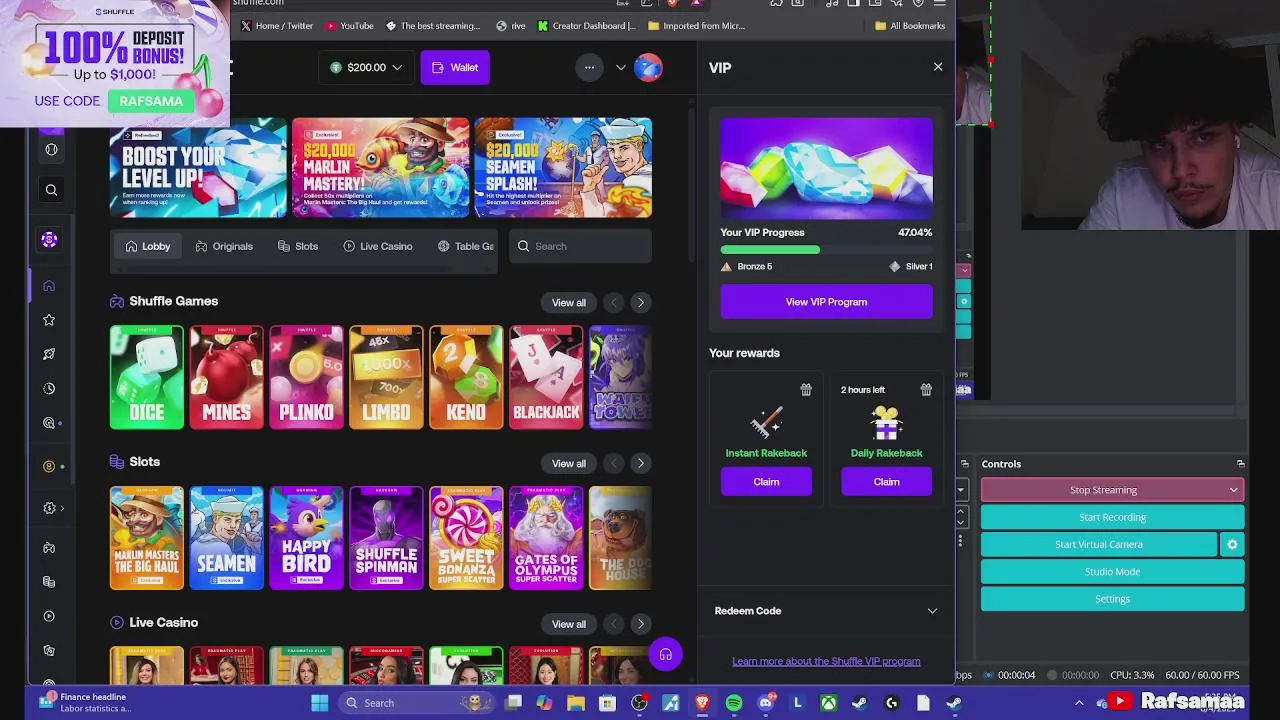Open favorites star icon in sidebar
The width and height of the screenshot is (1280, 720).
[x=49, y=320]
